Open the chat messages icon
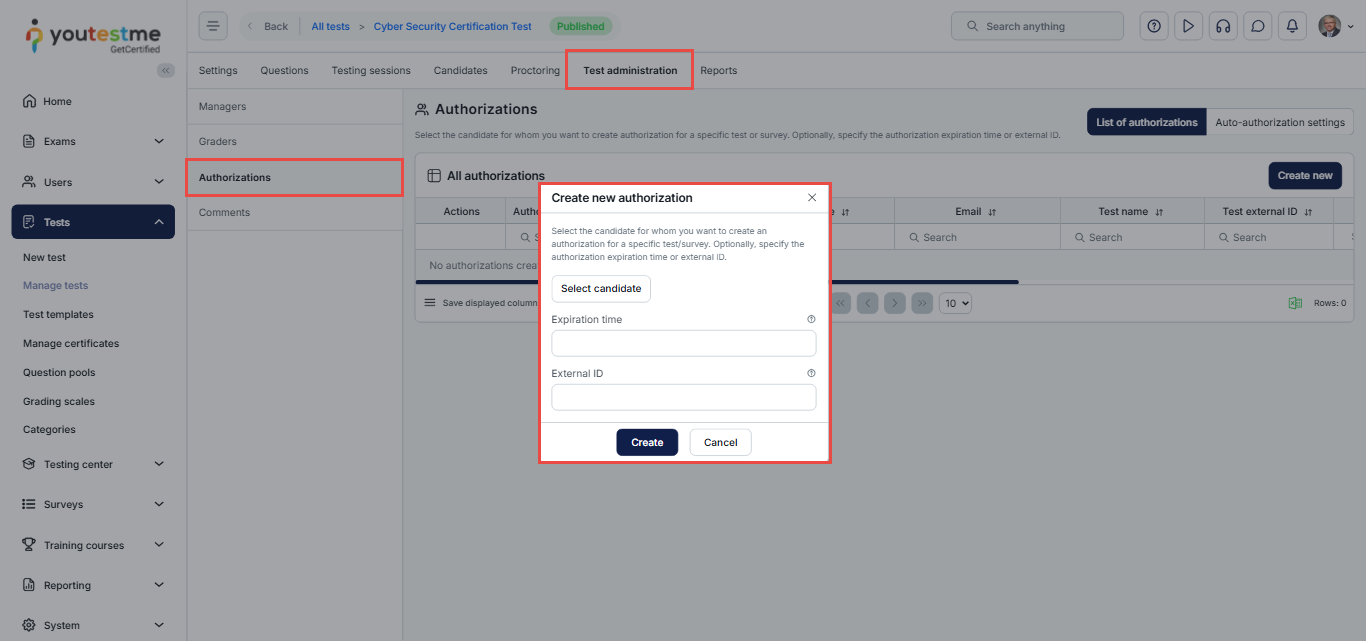 [x=1258, y=26]
